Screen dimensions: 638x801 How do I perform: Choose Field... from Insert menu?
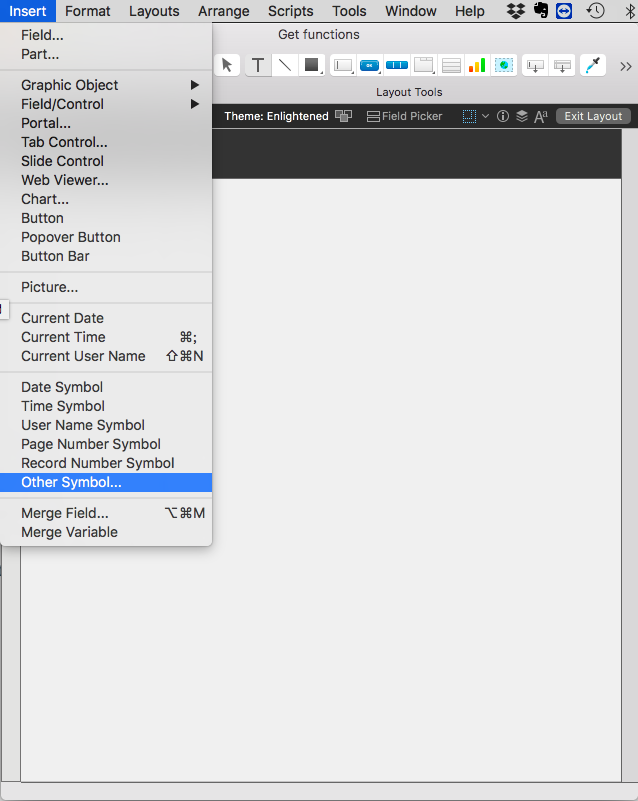(106, 35)
